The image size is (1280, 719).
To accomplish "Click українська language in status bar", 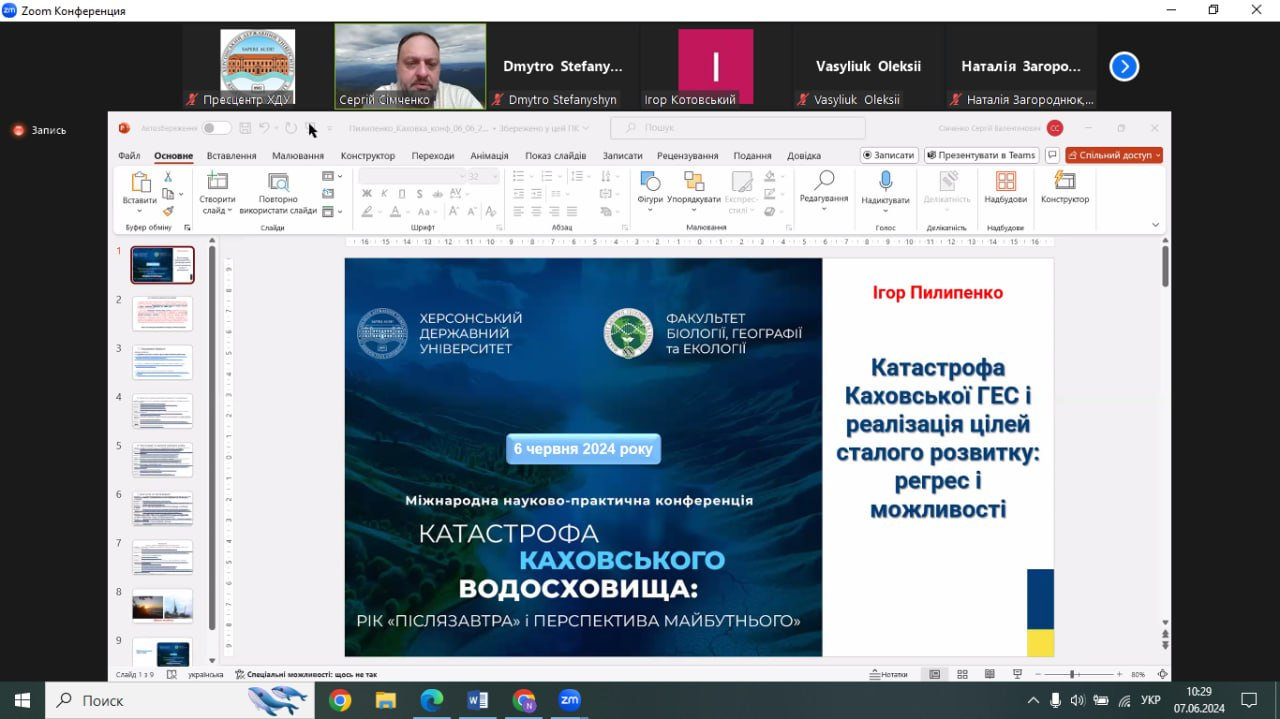I will pyautogui.click(x=206, y=674).
